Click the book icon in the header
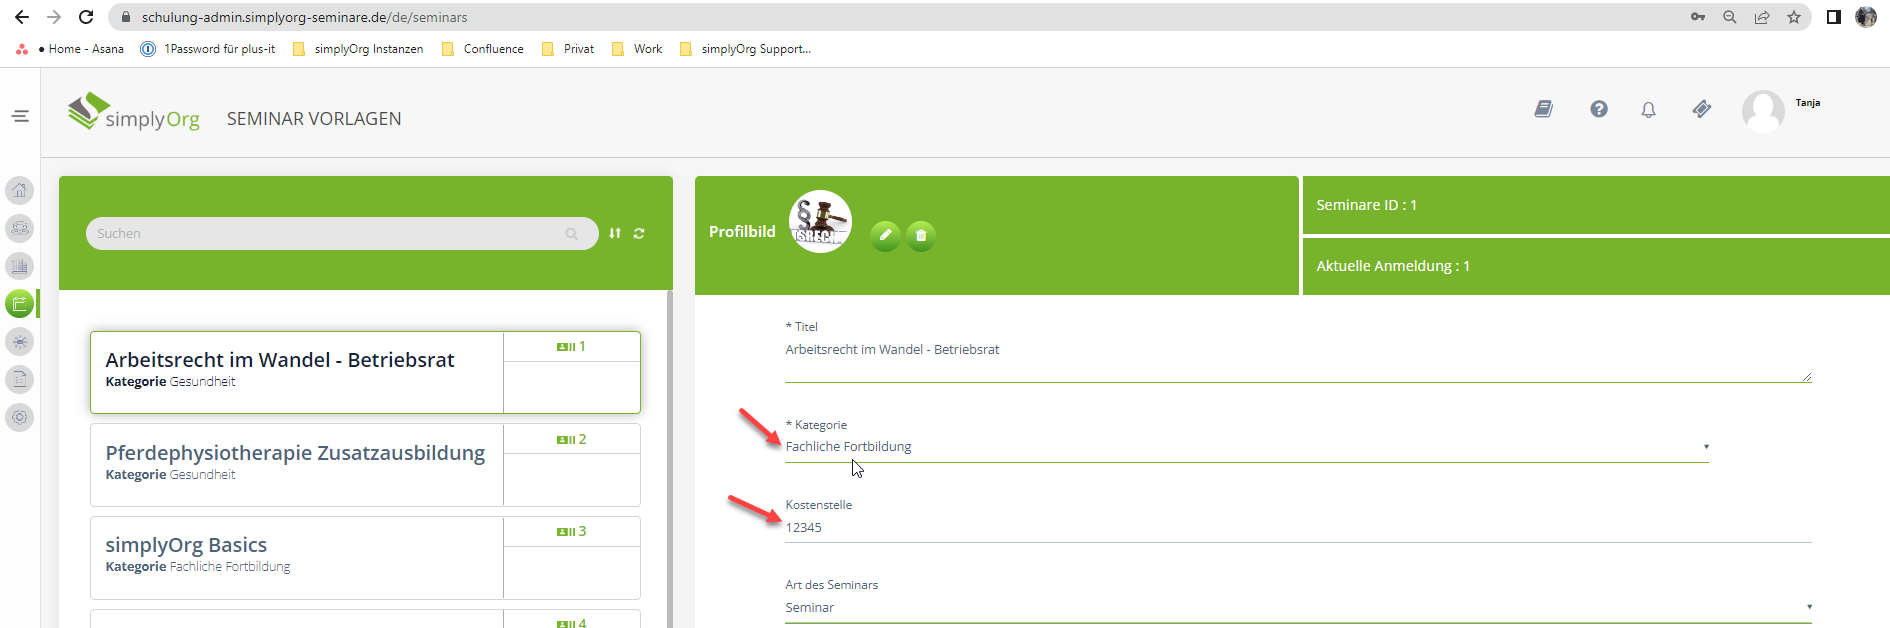Viewport: 1890px width, 628px height. 1544,109
